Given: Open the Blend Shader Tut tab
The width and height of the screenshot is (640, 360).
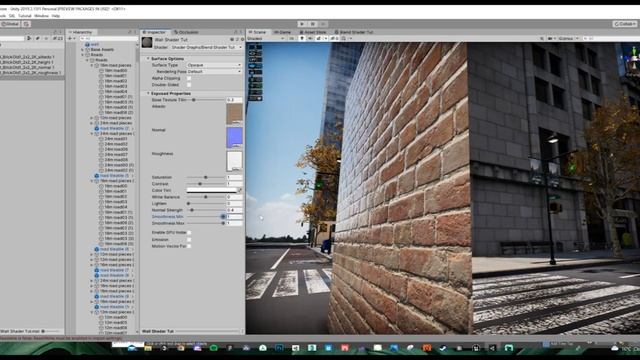Looking at the screenshot, I should point(354,32).
